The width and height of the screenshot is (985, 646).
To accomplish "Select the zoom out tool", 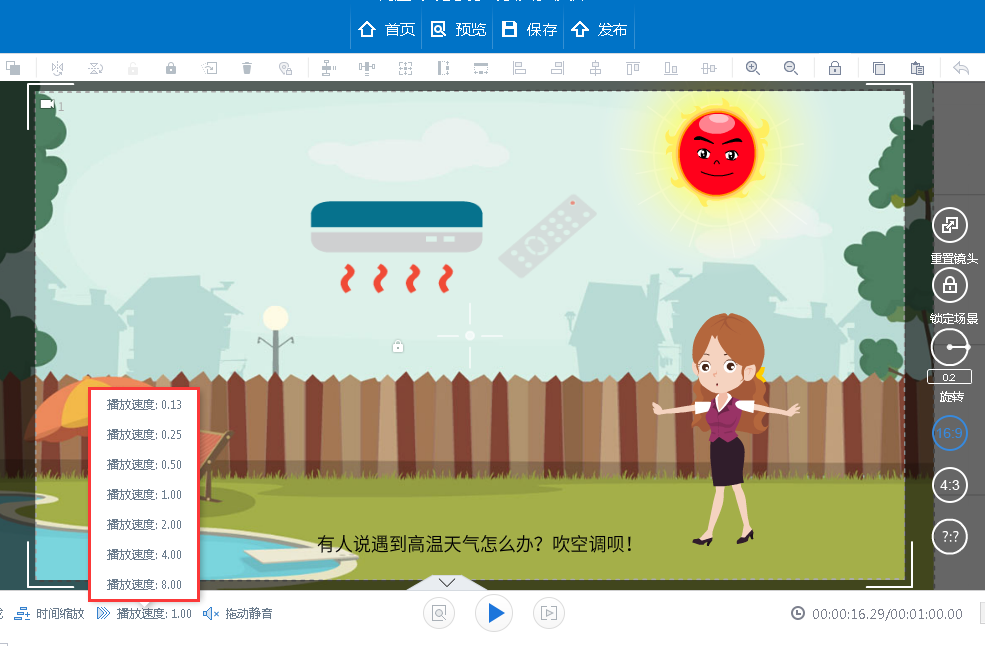I will (x=790, y=68).
